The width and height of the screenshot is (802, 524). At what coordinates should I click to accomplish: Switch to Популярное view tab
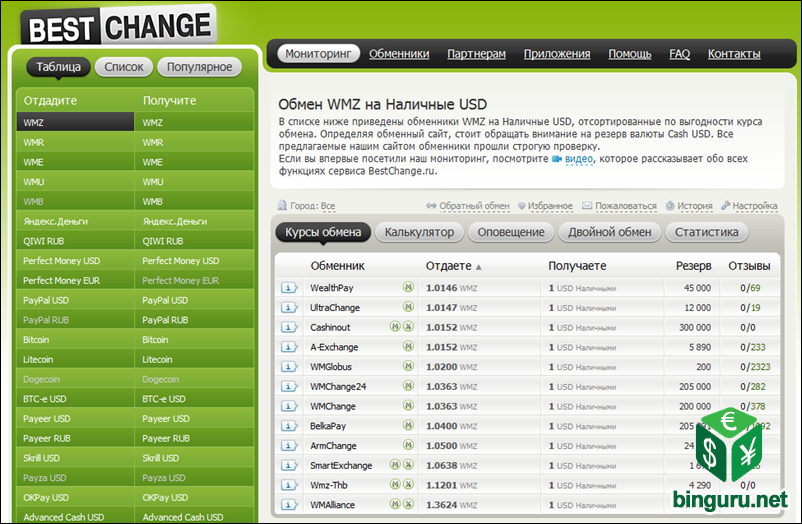pyautogui.click(x=199, y=67)
